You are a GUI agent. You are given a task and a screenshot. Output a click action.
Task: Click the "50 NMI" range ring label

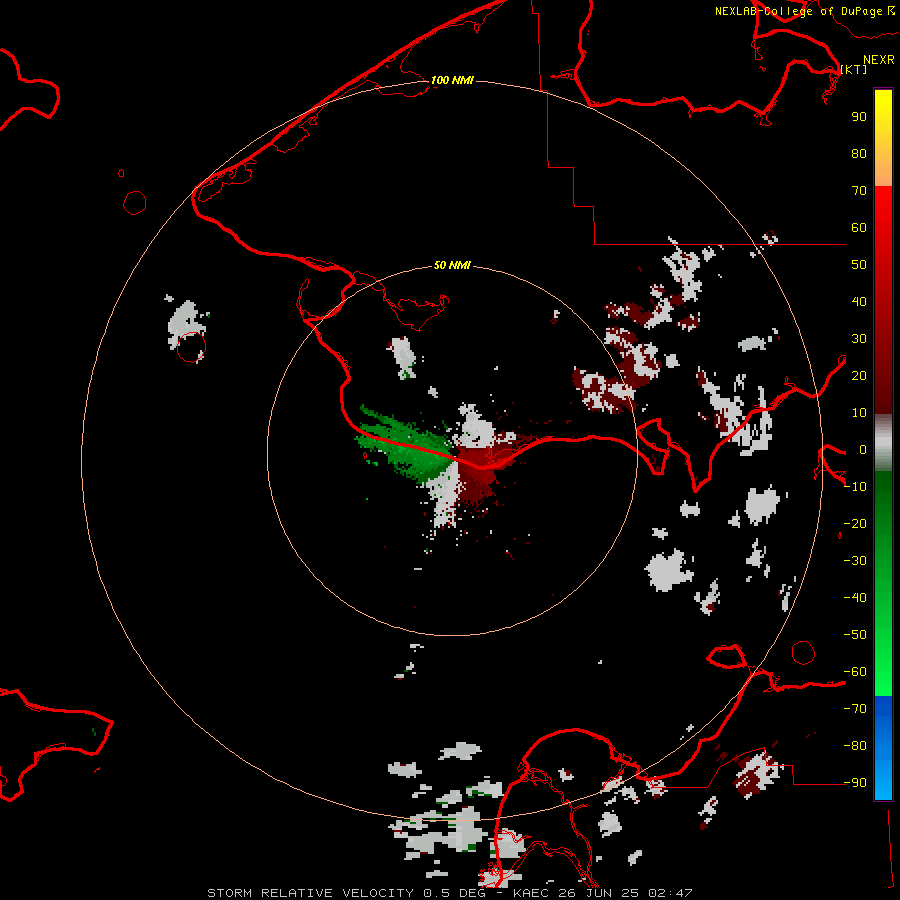click(452, 265)
